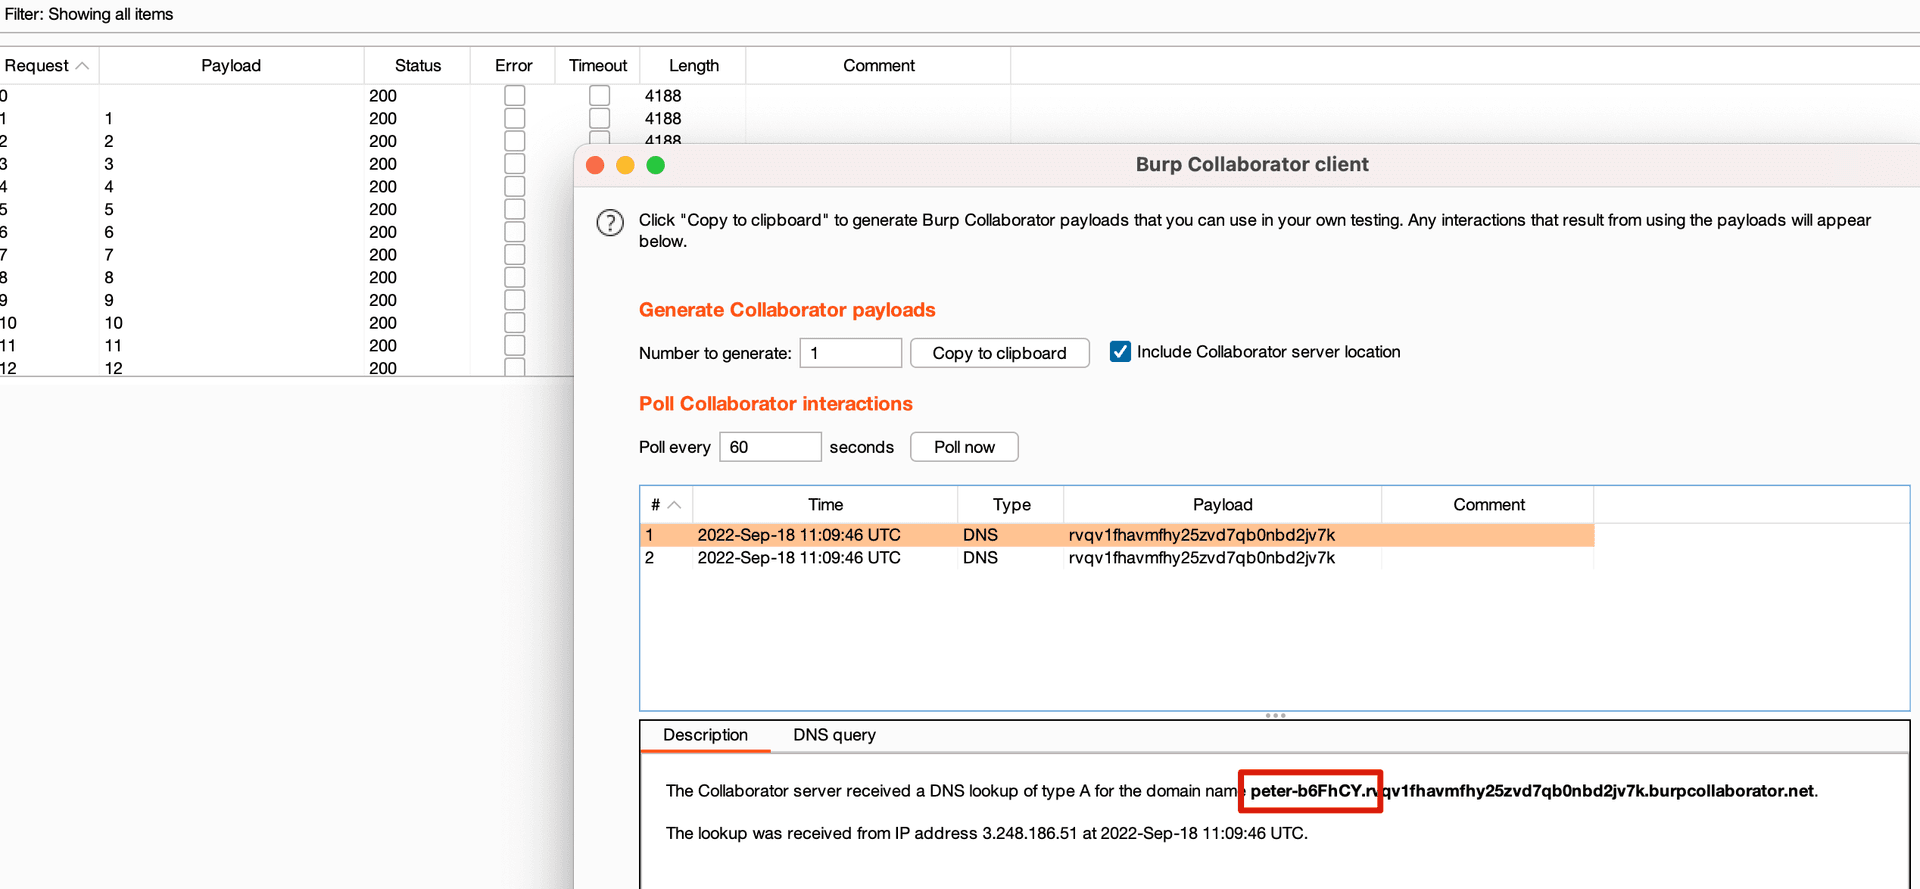1920x889 pixels.
Task: Sort Intruder results by Length column
Action: [694, 66]
